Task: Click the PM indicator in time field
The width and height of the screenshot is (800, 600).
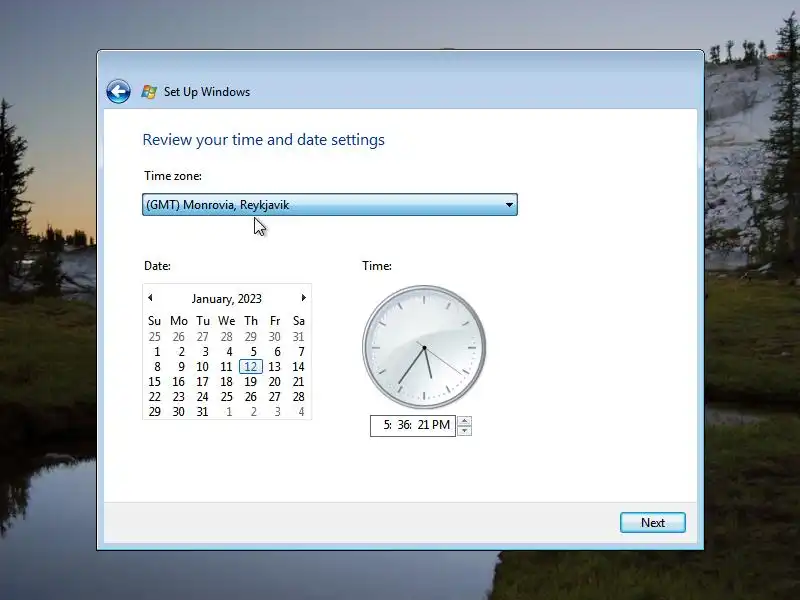Action: pyautogui.click(x=441, y=425)
